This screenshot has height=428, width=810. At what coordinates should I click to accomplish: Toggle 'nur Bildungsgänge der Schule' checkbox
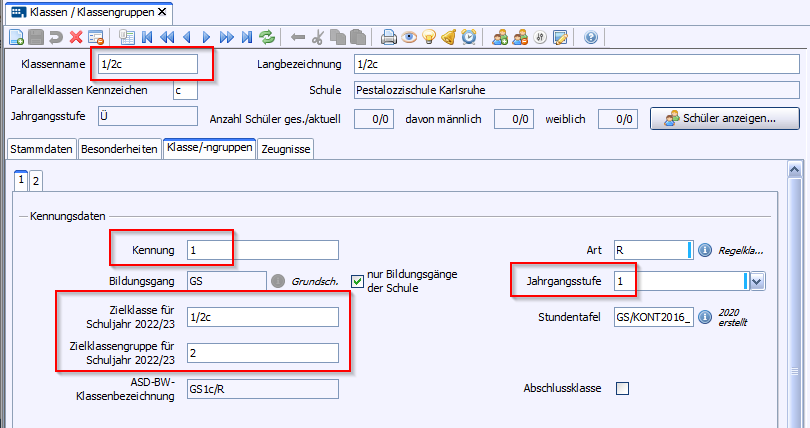(358, 281)
